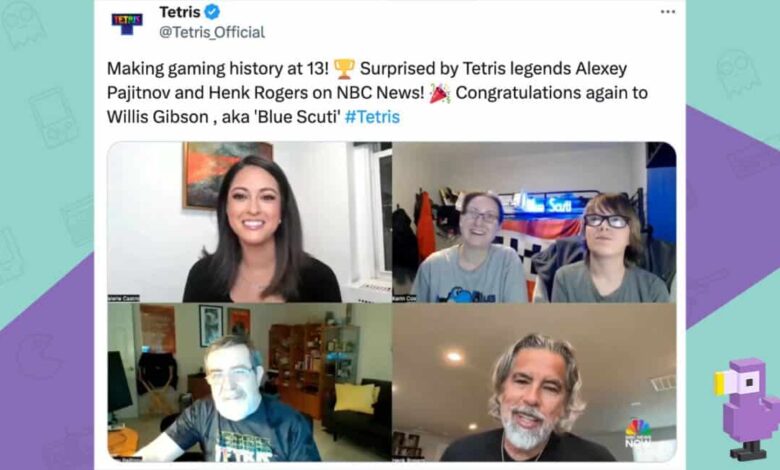Open the bottom-left panel with Tetris shirt
The width and height of the screenshot is (780, 470).
250,382
